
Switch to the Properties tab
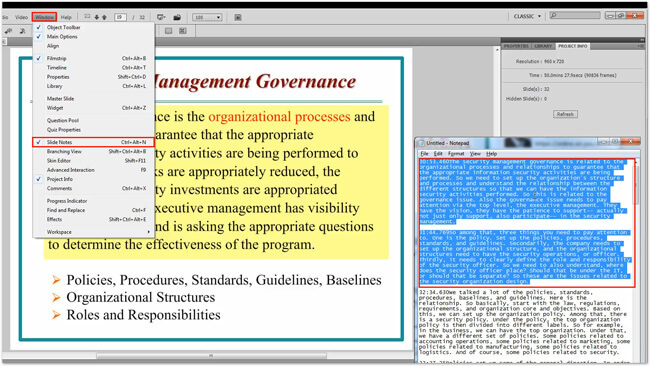(x=516, y=46)
